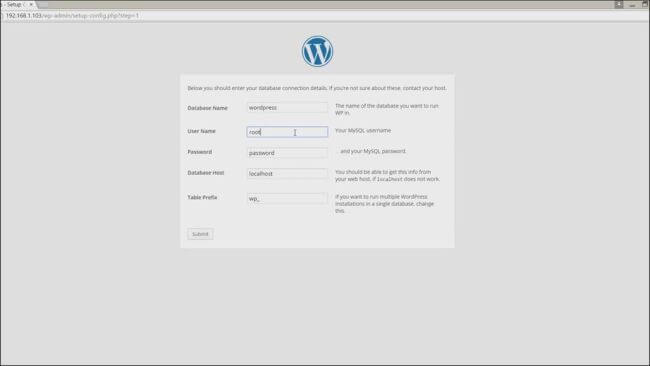This screenshot has height=366, width=650.
Task: Click the 'multiple WordPress installations' description
Action: (x=384, y=204)
